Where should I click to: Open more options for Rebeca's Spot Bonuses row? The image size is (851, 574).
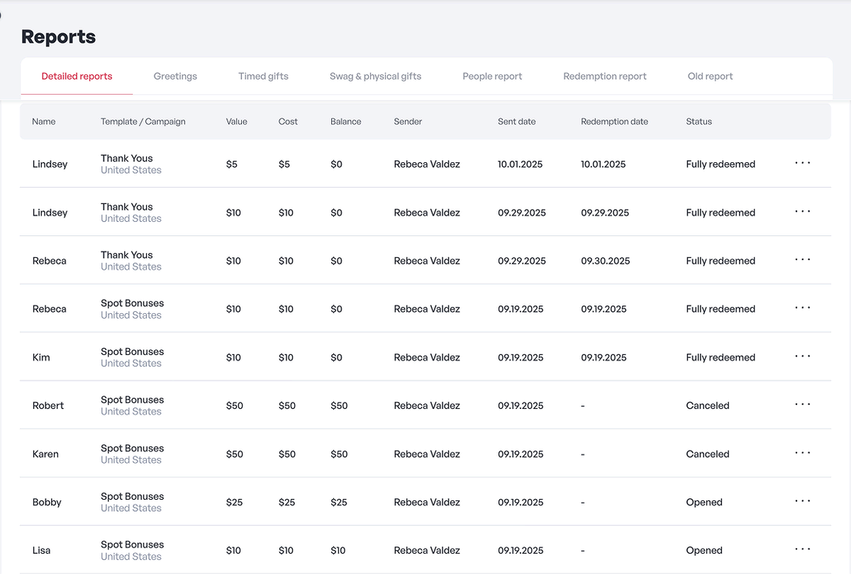pyautogui.click(x=802, y=308)
